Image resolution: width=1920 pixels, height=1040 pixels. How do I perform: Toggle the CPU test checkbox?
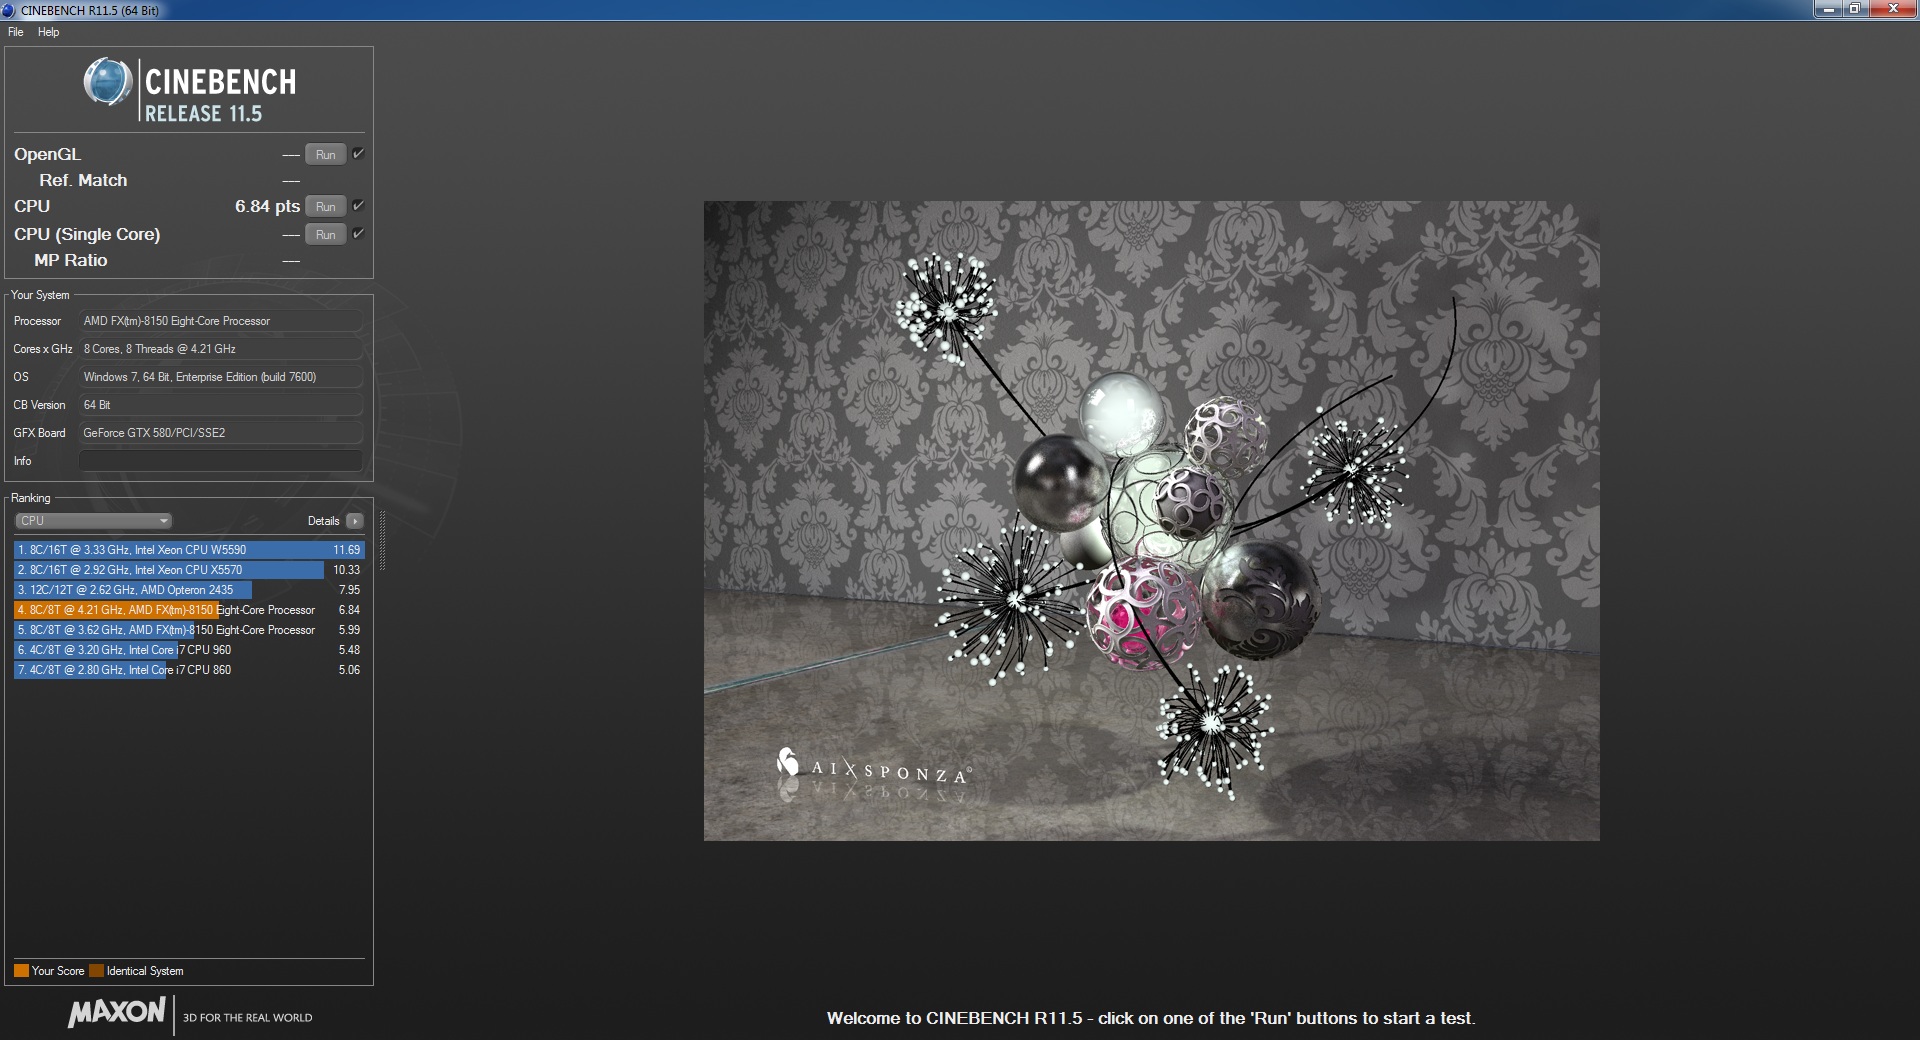tap(358, 205)
